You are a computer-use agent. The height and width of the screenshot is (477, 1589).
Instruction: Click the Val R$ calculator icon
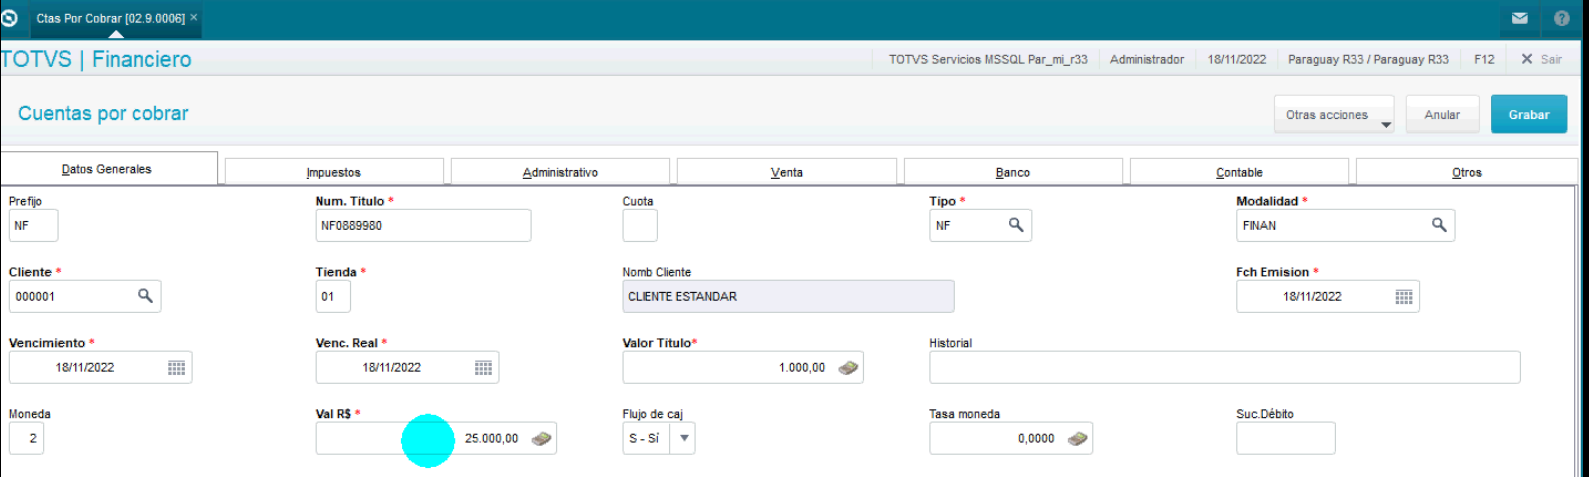541,438
